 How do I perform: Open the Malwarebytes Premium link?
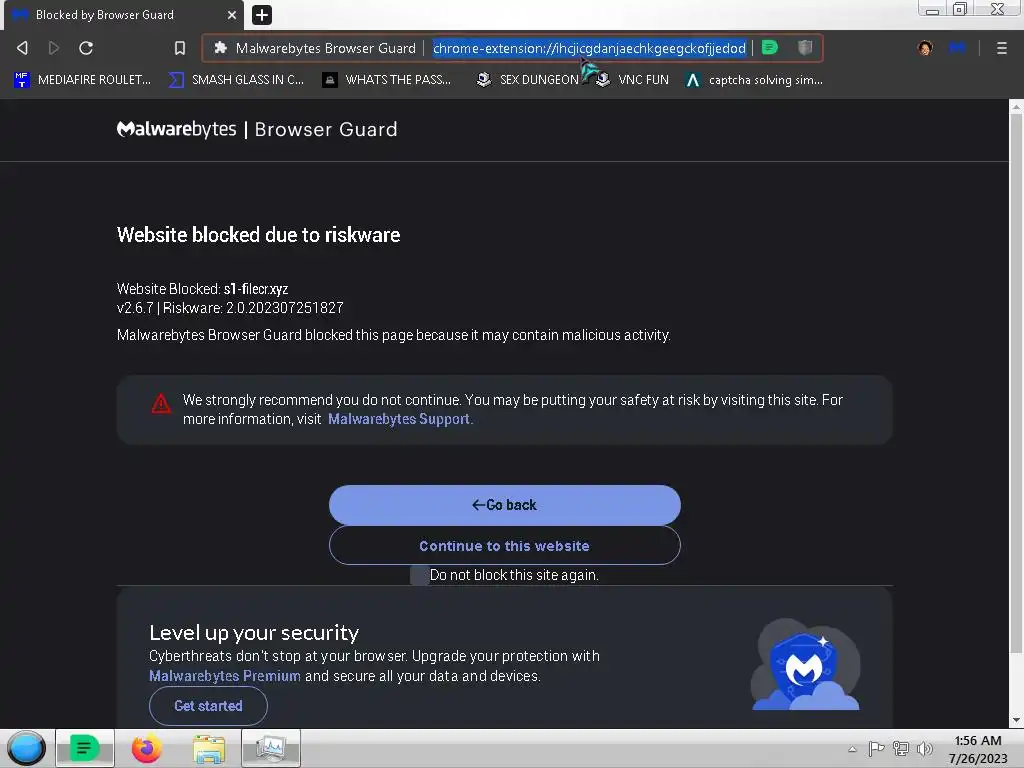(x=225, y=676)
